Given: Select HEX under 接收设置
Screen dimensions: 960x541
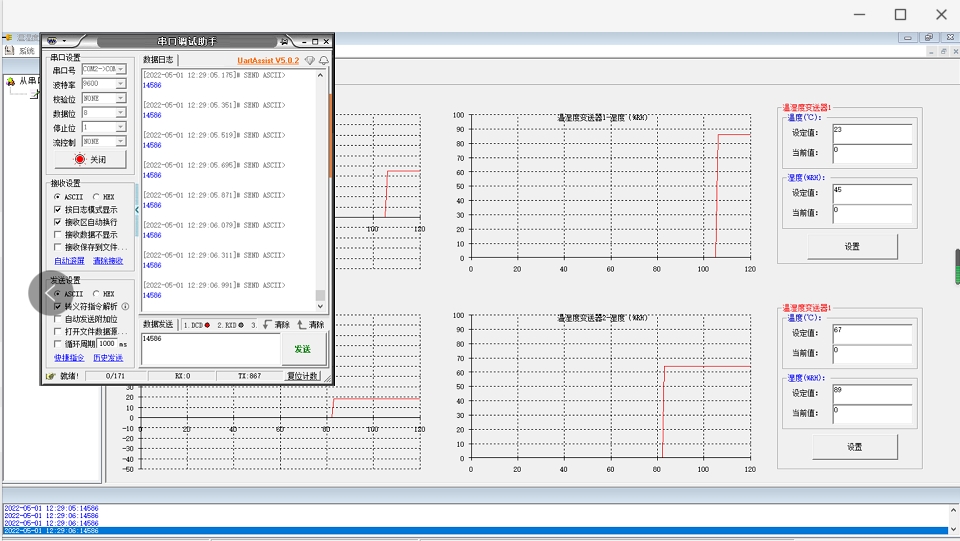Looking at the screenshot, I should tap(96, 197).
